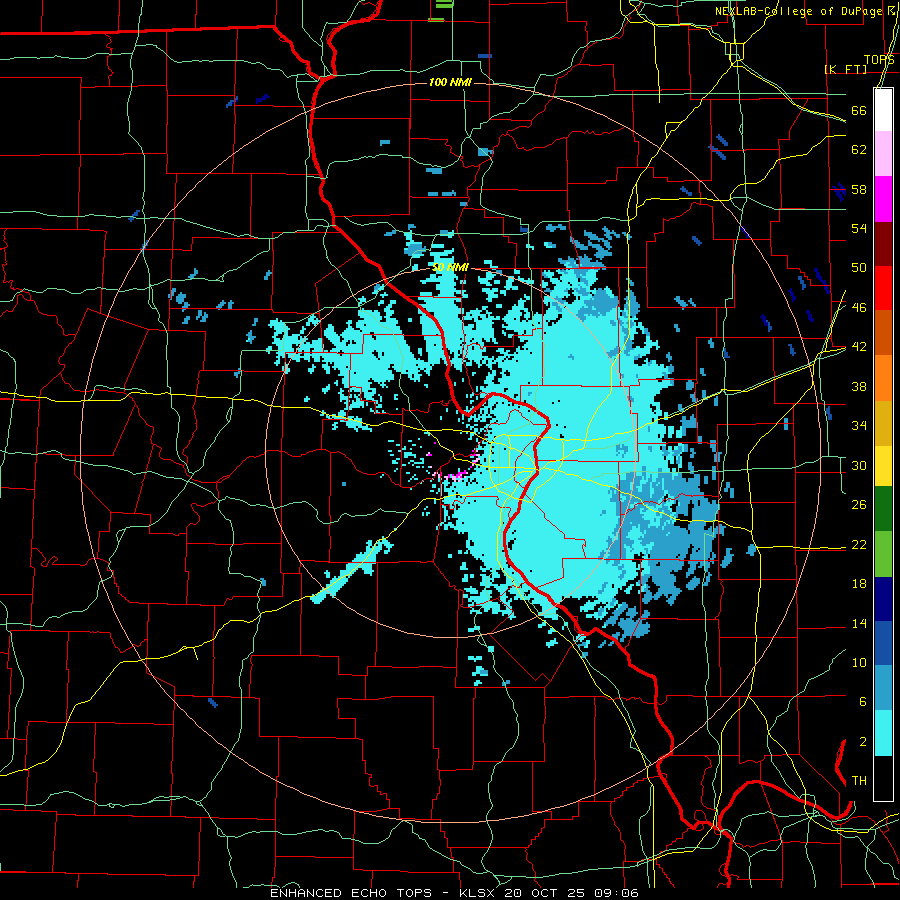The height and width of the screenshot is (900, 900).
Task: Click the gold 38 kft legend swatch
Action: pos(883,422)
